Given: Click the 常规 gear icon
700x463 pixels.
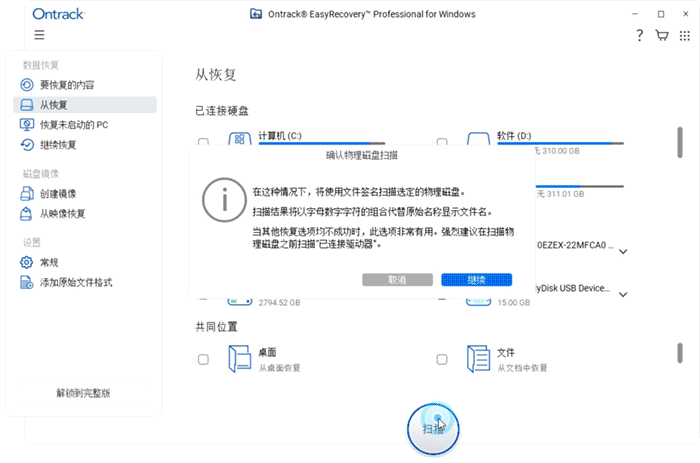Looking at the screenshot, I should coord(27,263).
